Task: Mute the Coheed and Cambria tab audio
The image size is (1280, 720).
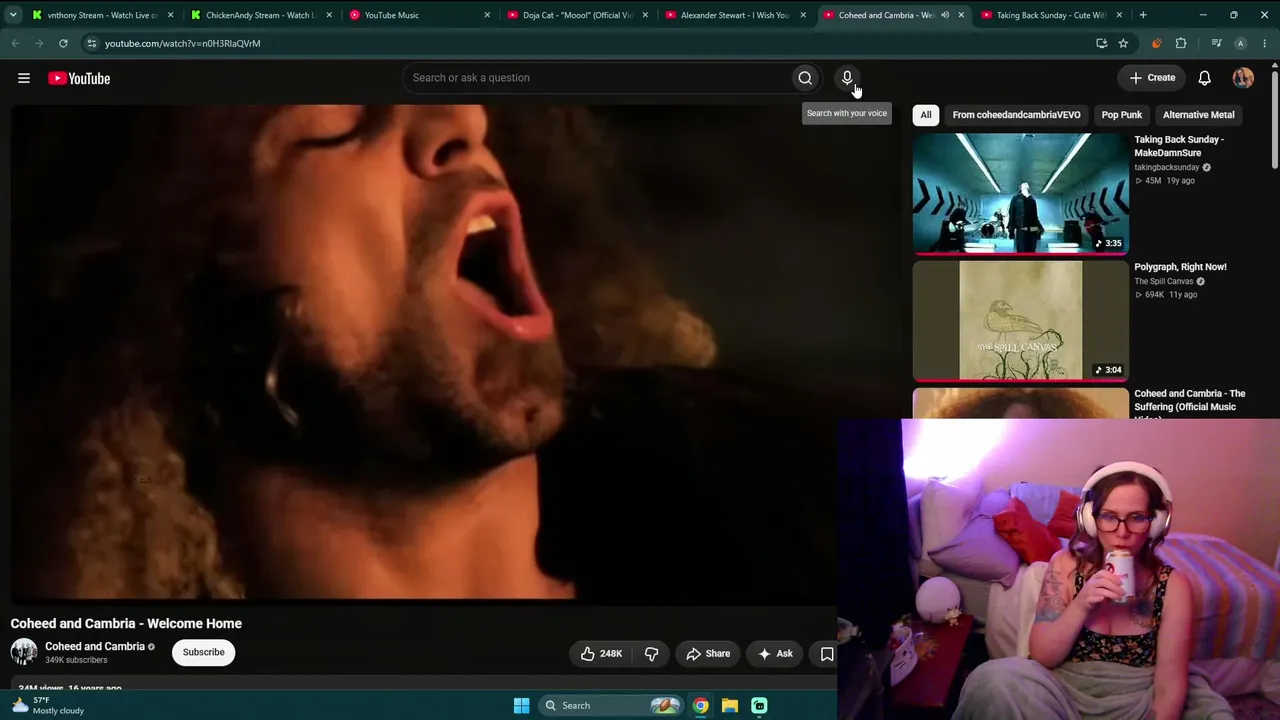Action: tap(944, 15)
